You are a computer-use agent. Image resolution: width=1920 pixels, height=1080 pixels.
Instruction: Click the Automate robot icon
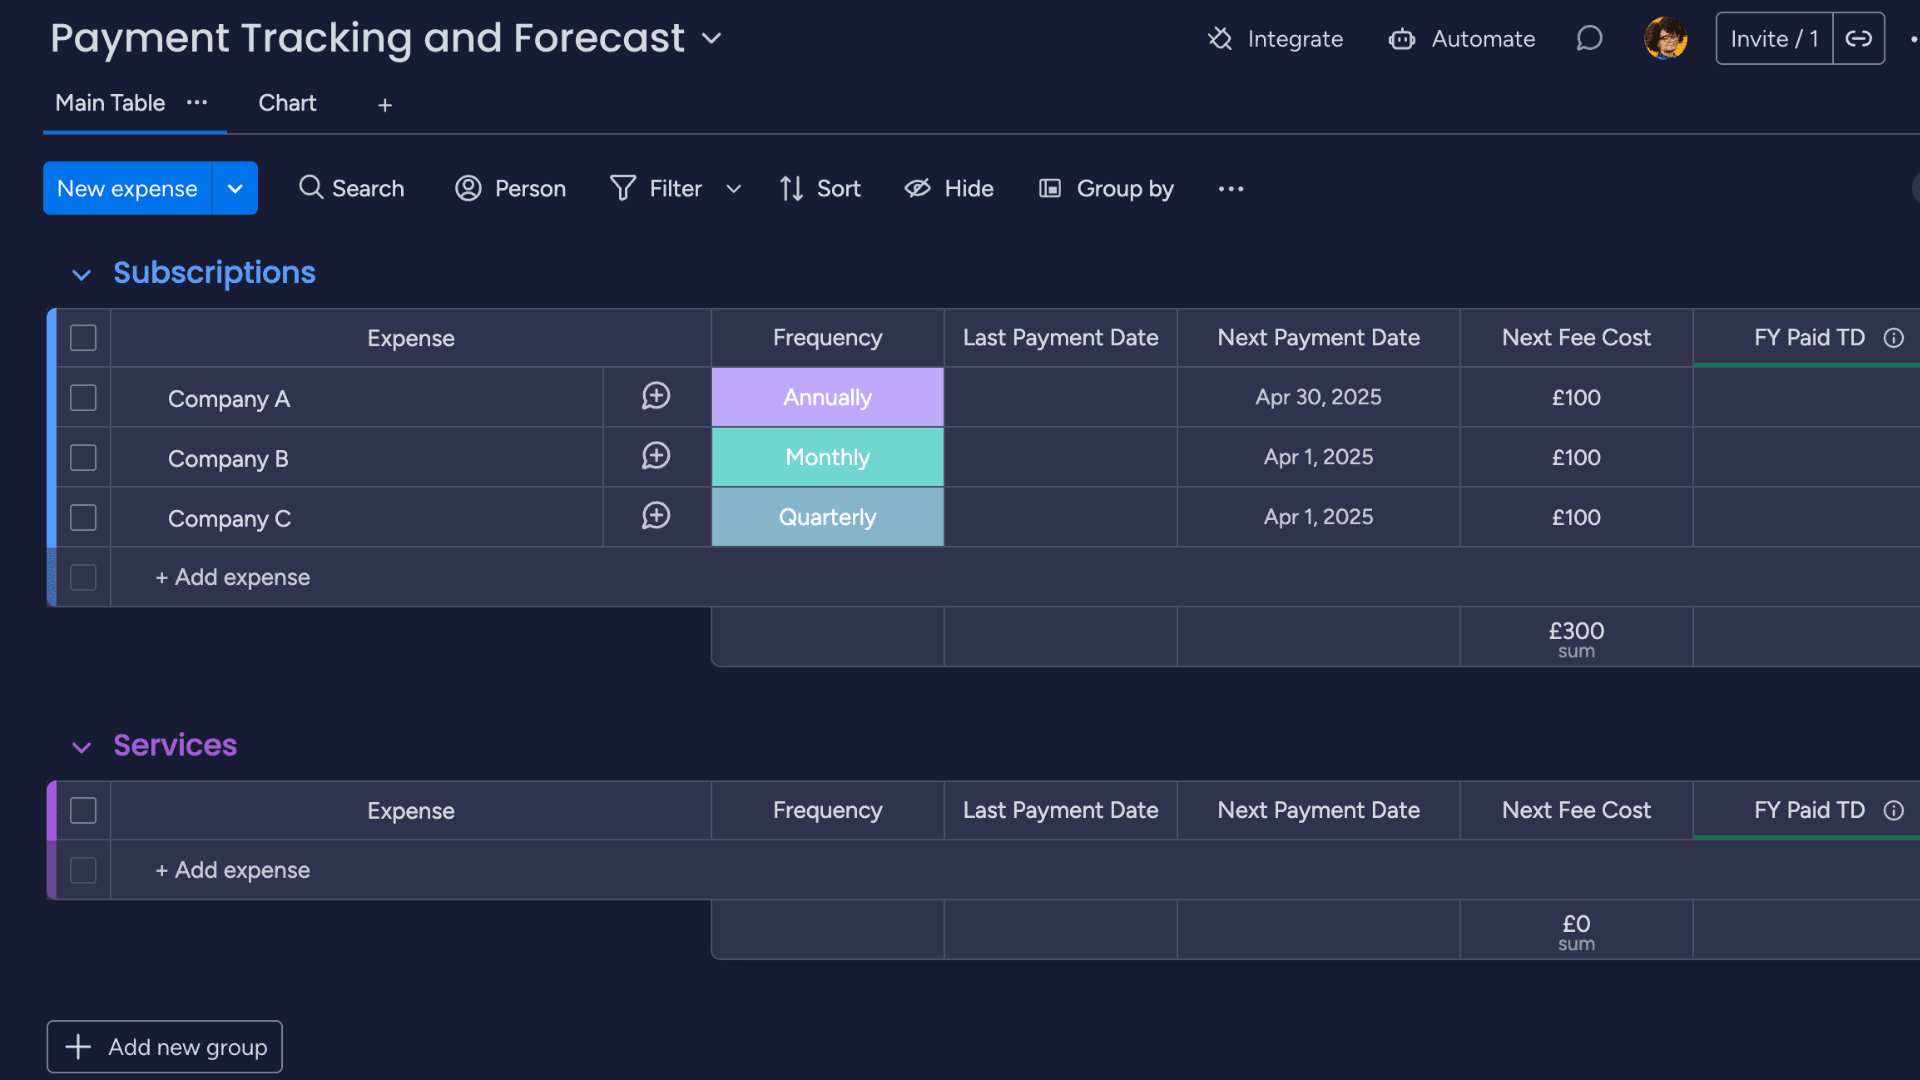tap(1402, 39)
